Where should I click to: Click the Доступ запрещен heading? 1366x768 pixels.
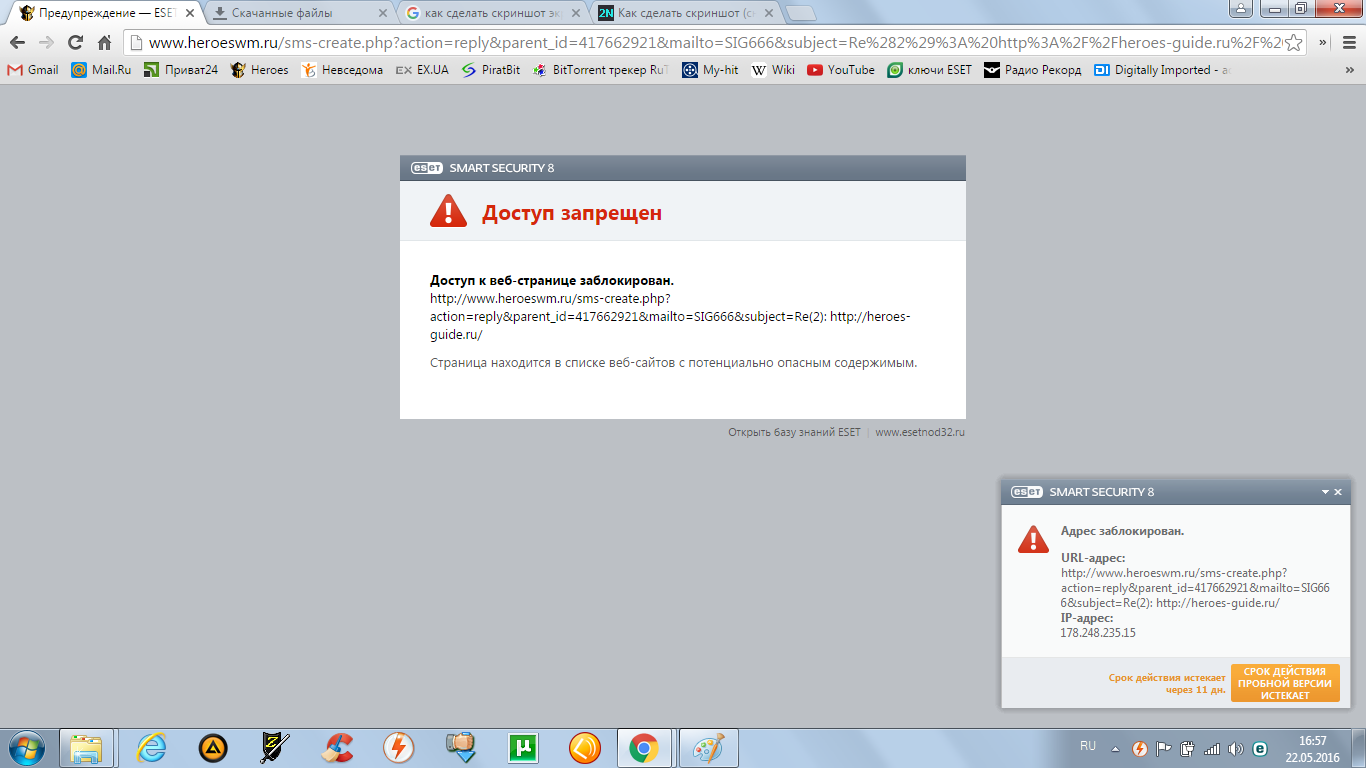coord(572,213)
